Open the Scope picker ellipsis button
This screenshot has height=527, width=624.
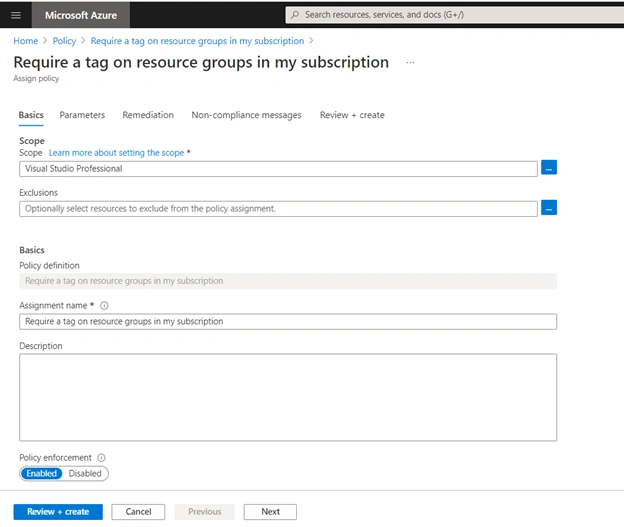point(549,168)
